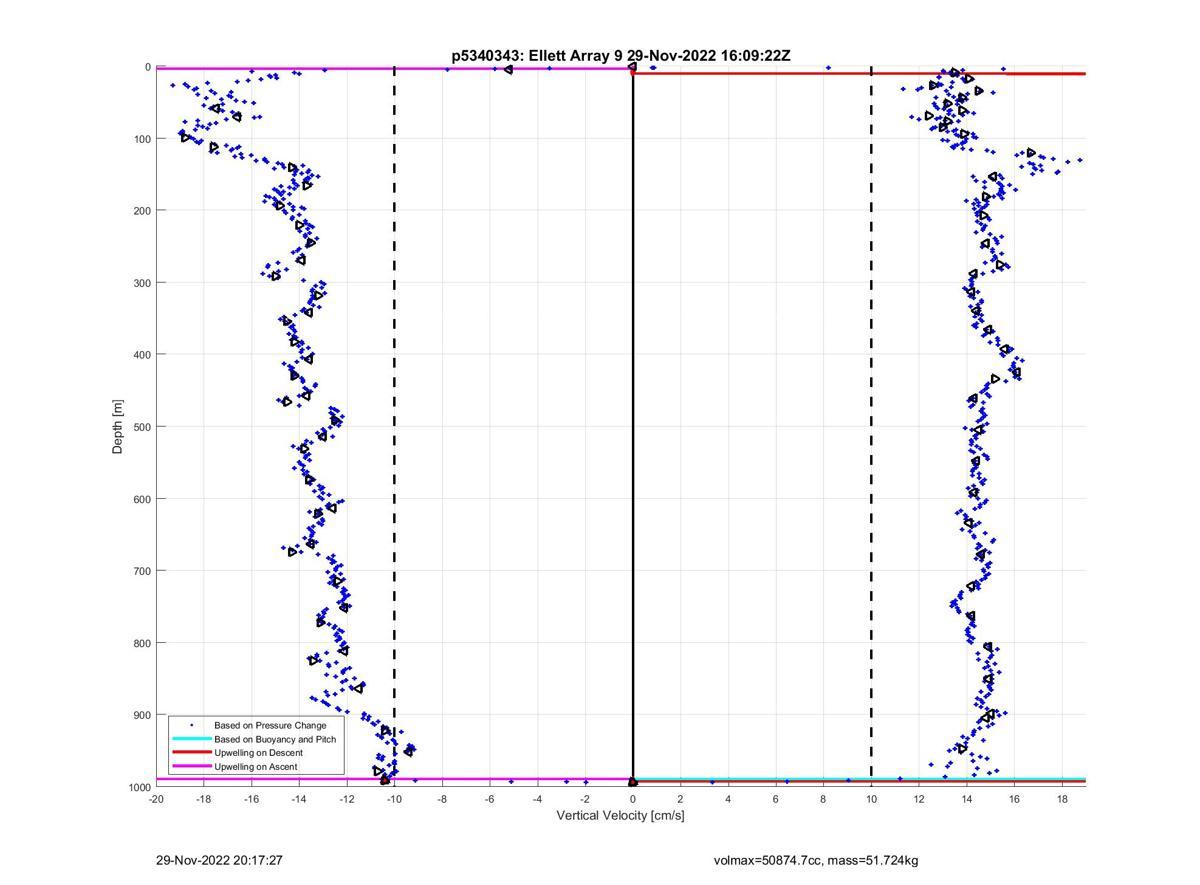Click the x-axis tick label -6
Image resolution: width=1200 pixels, height=885 pixels.
pos(490,799)
